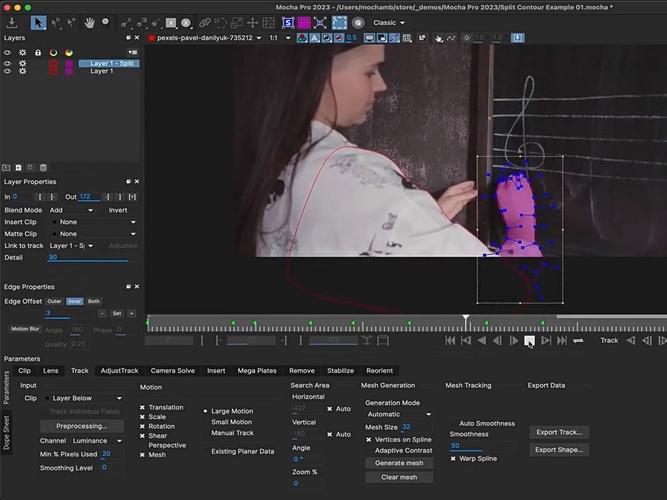
Task: Click the magenta Show Grid icon
Action: [304, 23]
